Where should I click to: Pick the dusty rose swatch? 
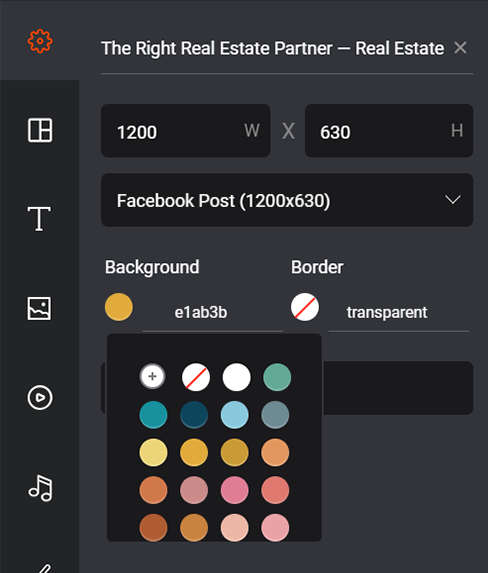click(x=194, y=490)
